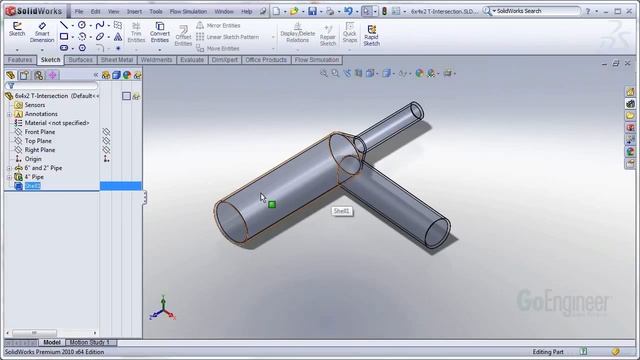
Task: Click the Previous View icon
Action: (x=347, y=73)
